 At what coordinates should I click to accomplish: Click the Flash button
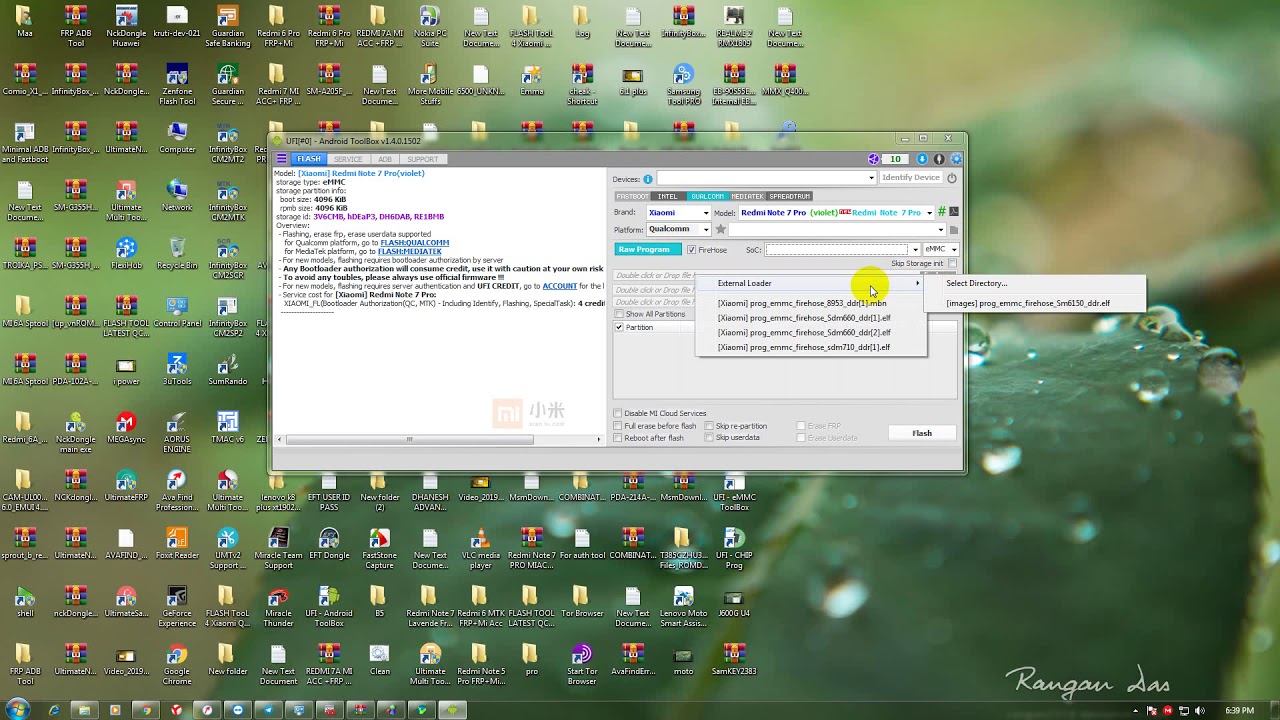coord(922,433)
